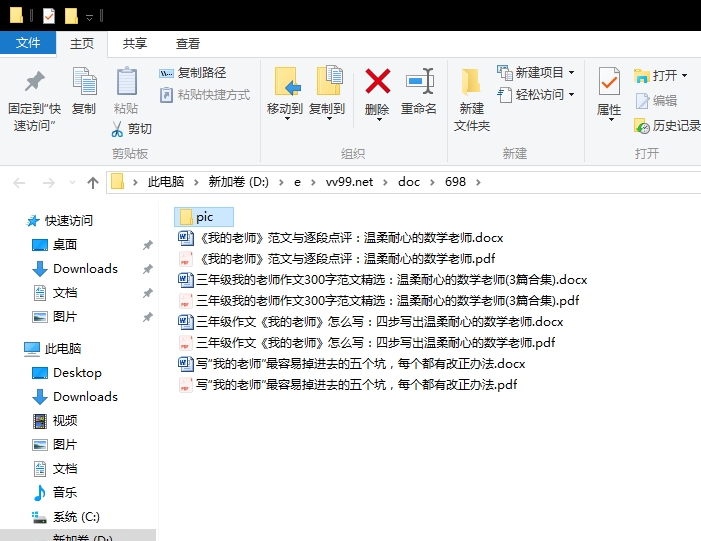This screenshot has height=541, width=701.
Task: Click Paste shortcut option
Action: coord(205,95)
